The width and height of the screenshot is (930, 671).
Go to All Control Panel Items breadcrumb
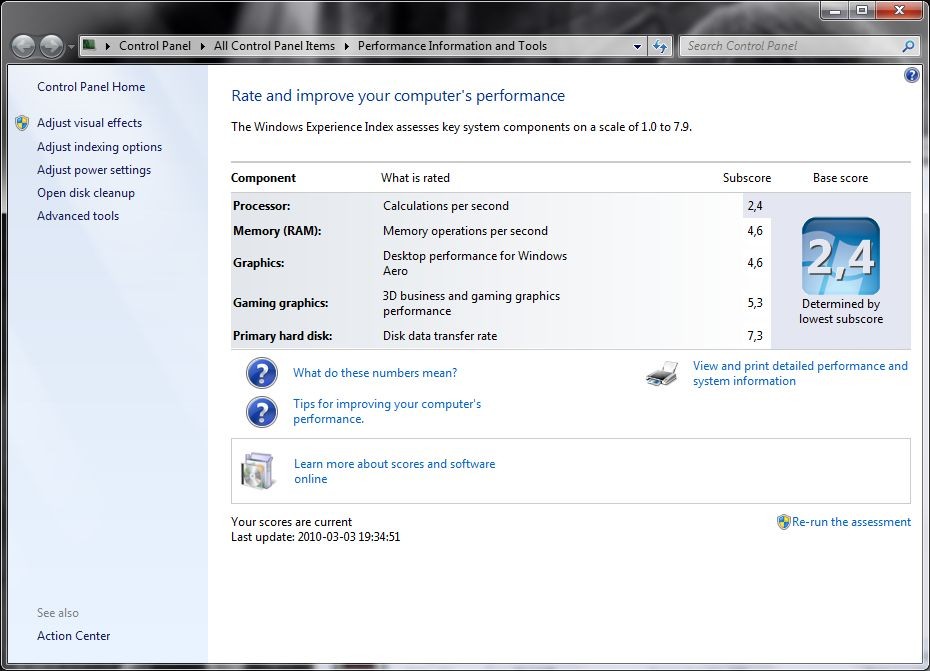274,46
